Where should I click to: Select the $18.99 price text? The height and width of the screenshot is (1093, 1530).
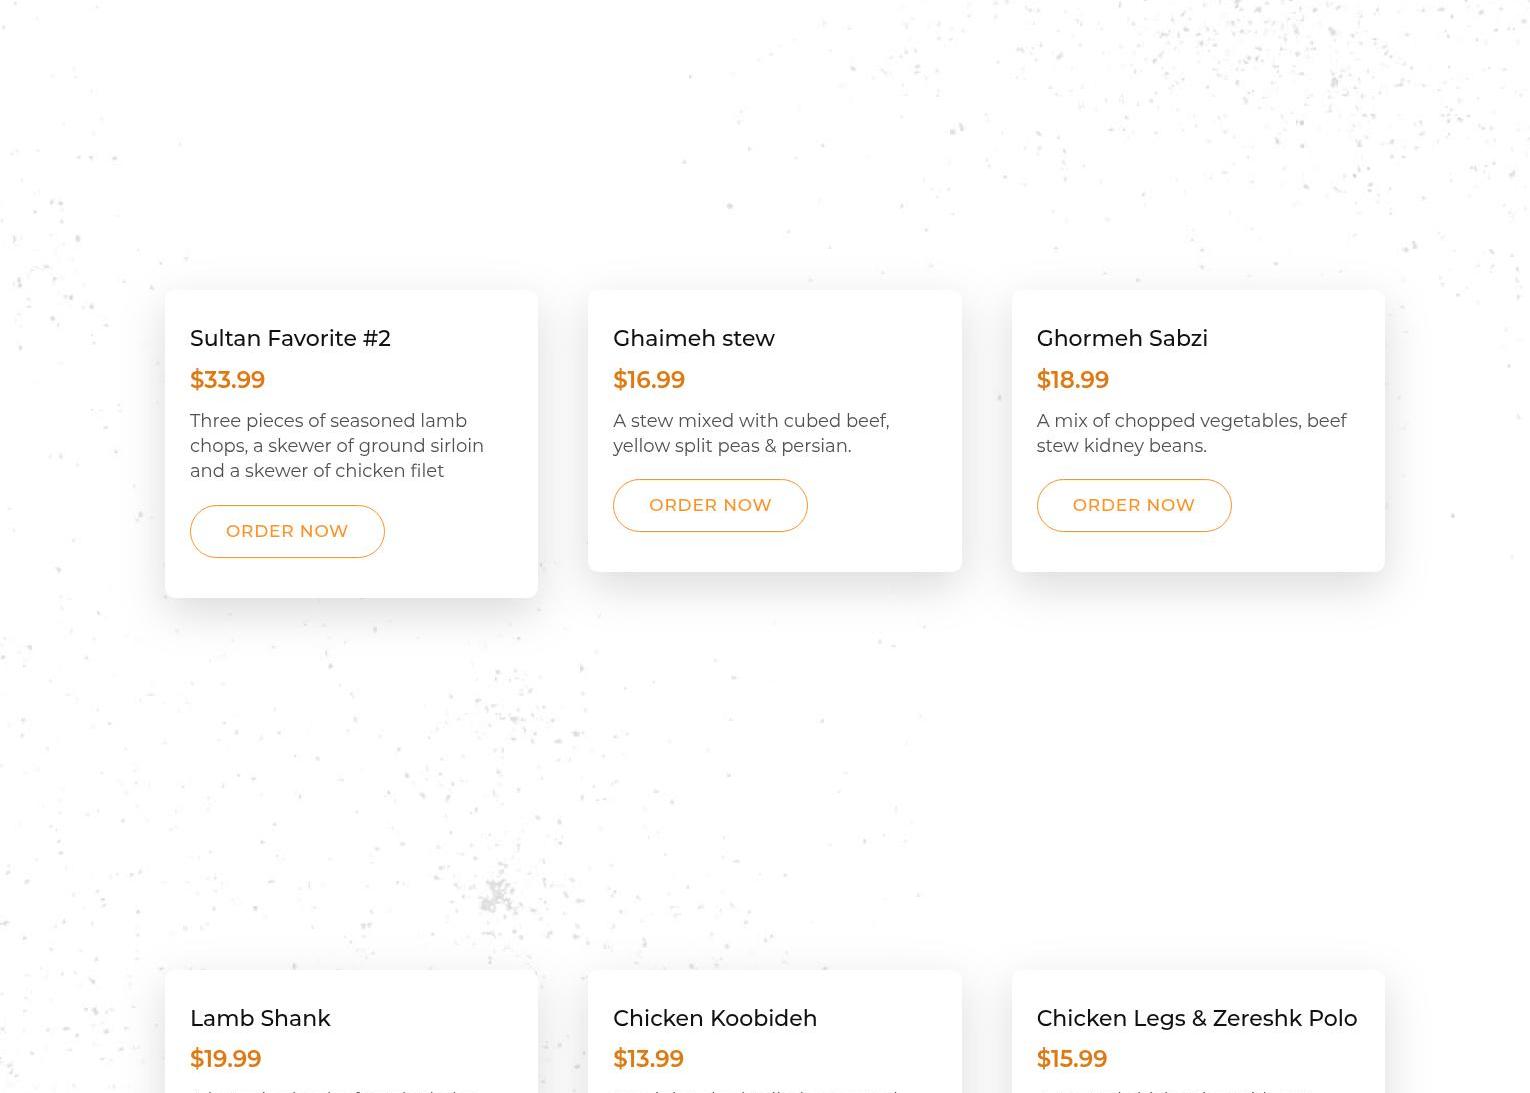pos(1072,380)
